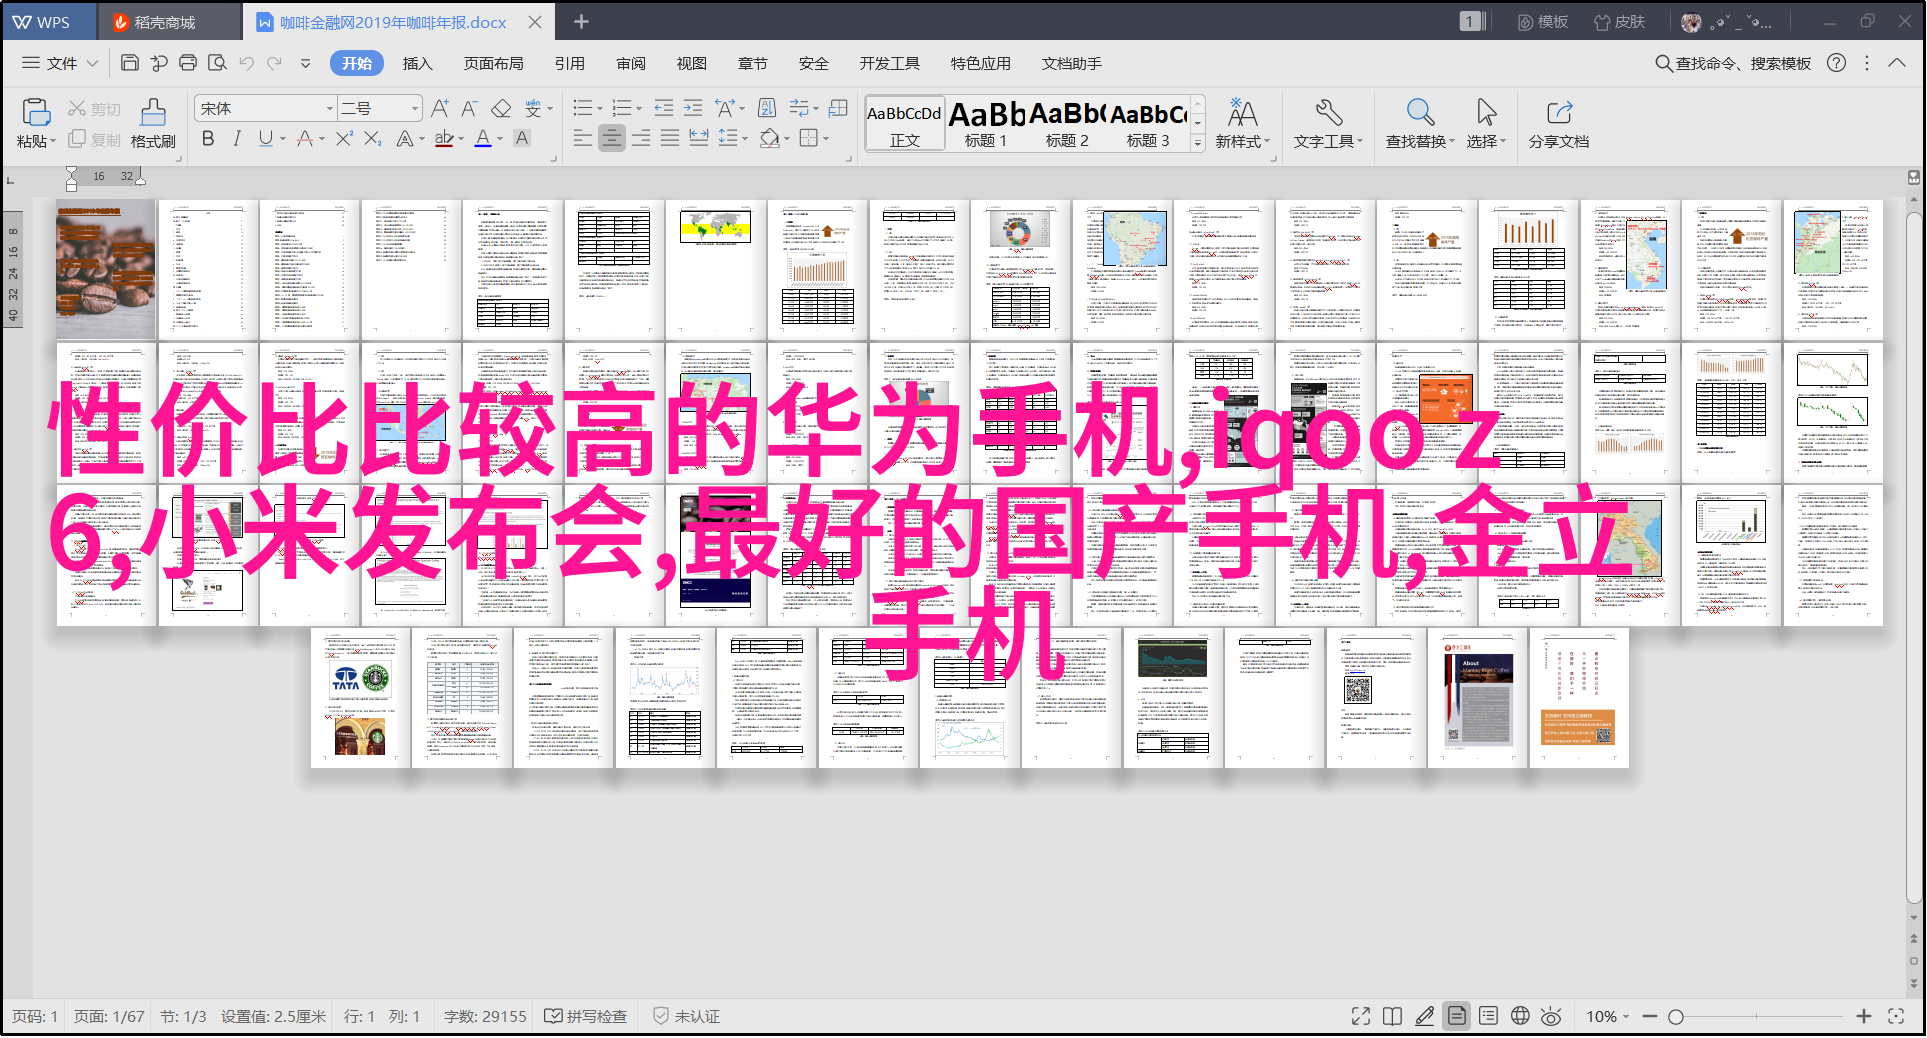Open the 文件 (File) menu
The image size is (1927, 1038).
[x=60, y=63]
